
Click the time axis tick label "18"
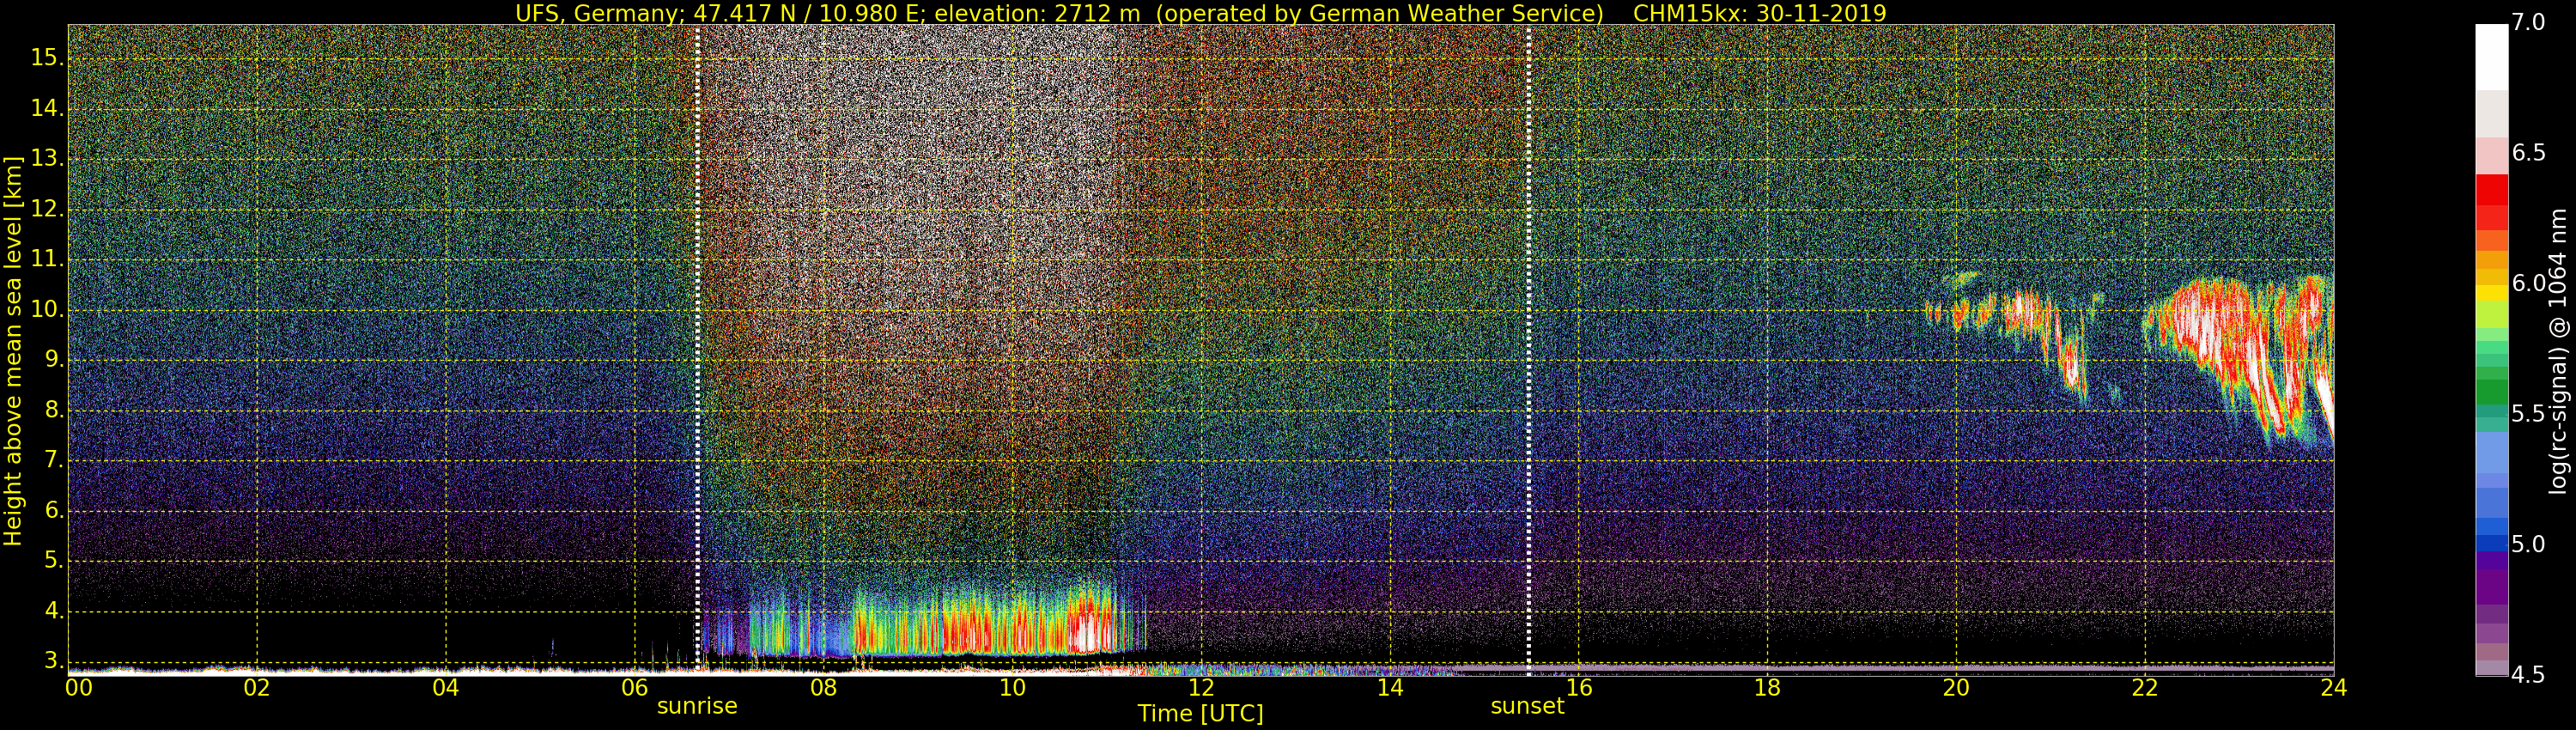[x=1768, y=688]
